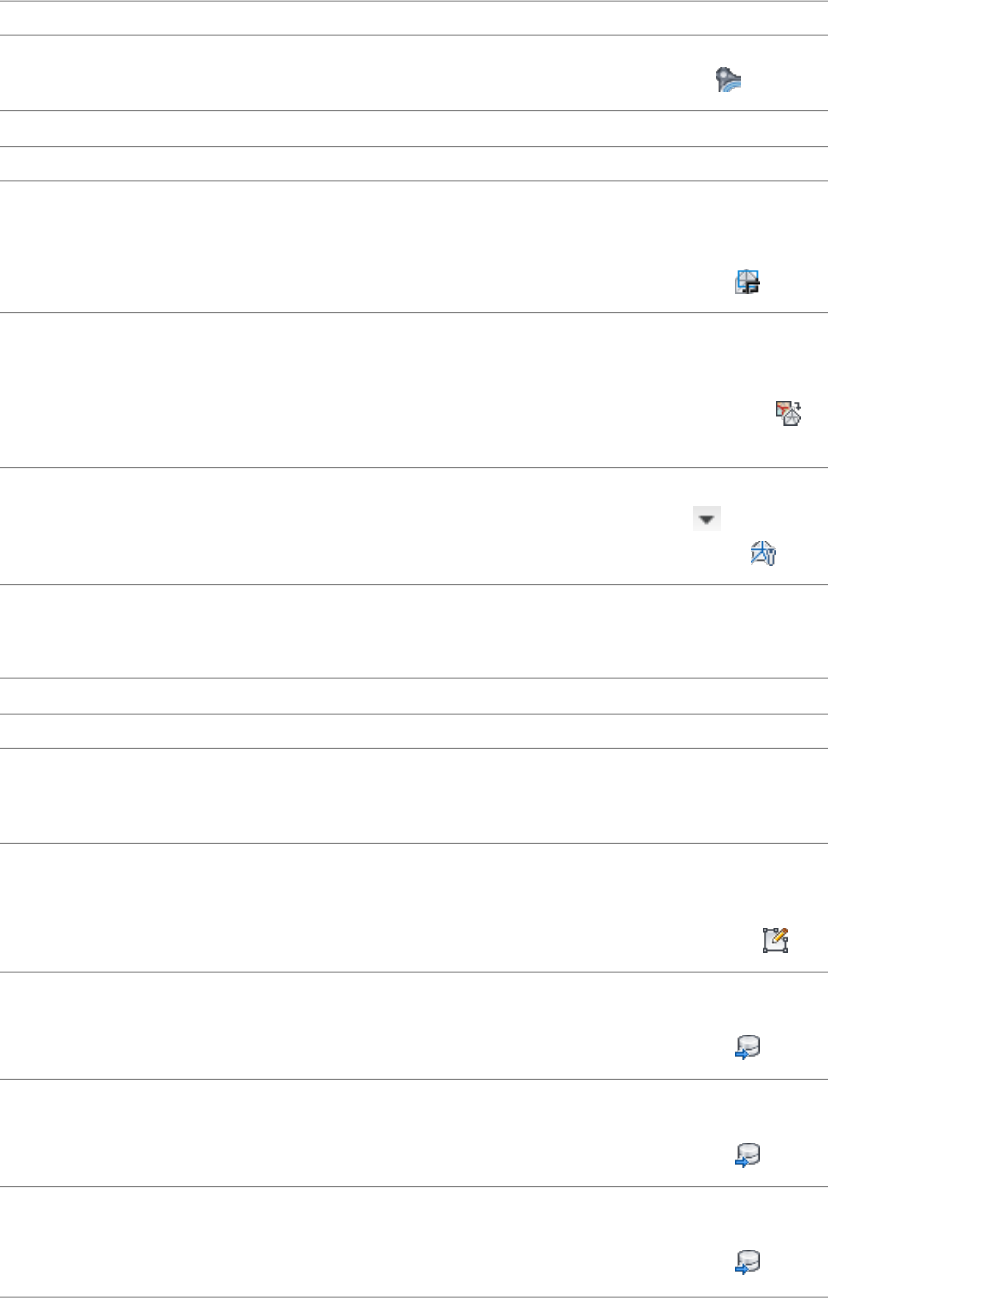
Task: Click the bottommost database arrow icon
Action: point(747,1263)
